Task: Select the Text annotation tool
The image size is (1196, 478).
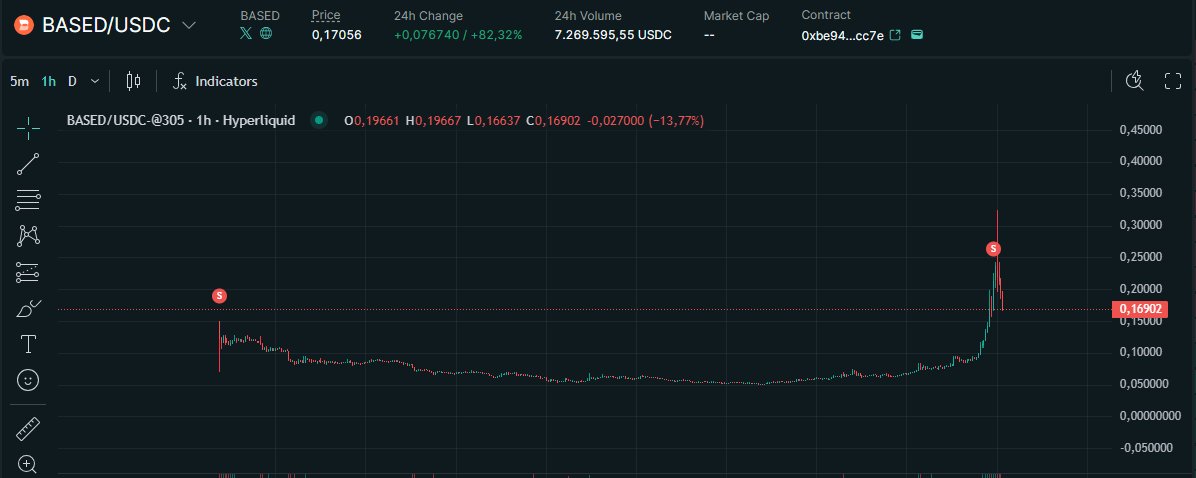Action: coord(28,344)
